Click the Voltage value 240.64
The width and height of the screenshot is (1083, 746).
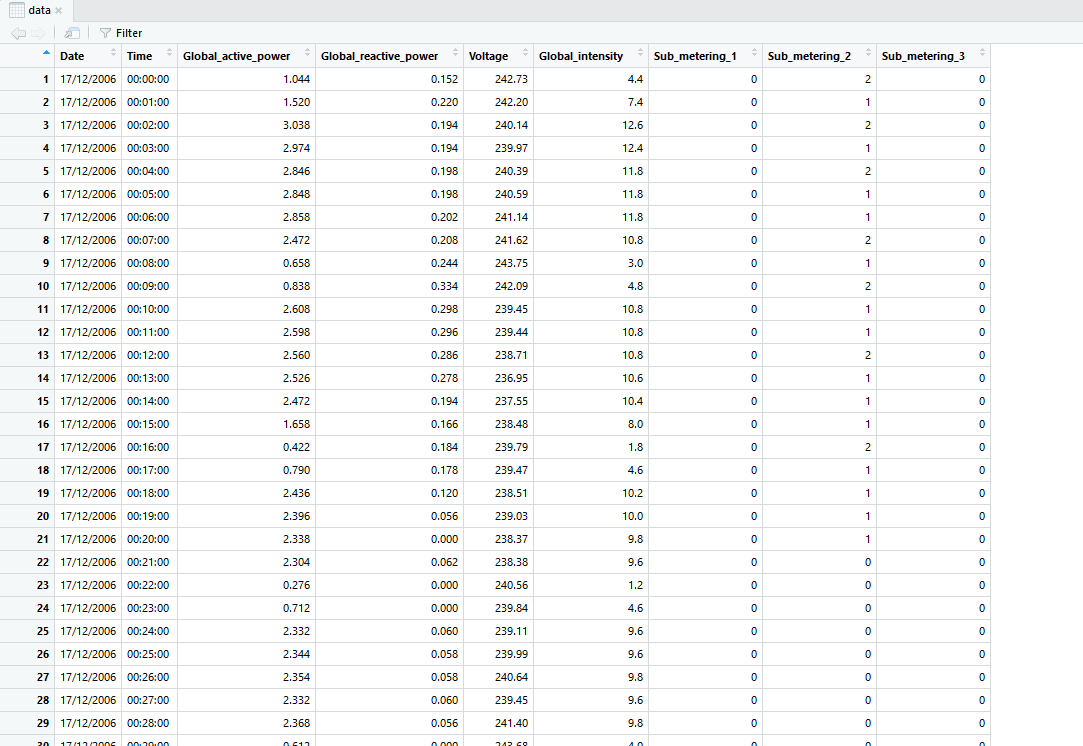click(x=511, y=677)
